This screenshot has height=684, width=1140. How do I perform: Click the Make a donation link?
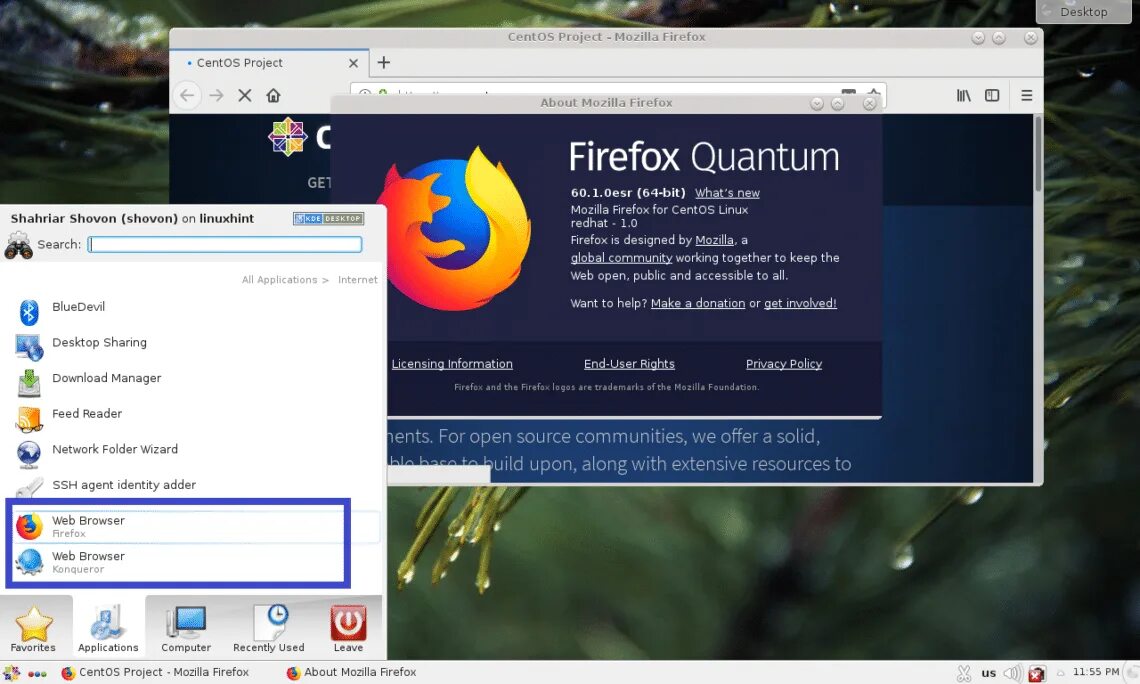(698, 303)
